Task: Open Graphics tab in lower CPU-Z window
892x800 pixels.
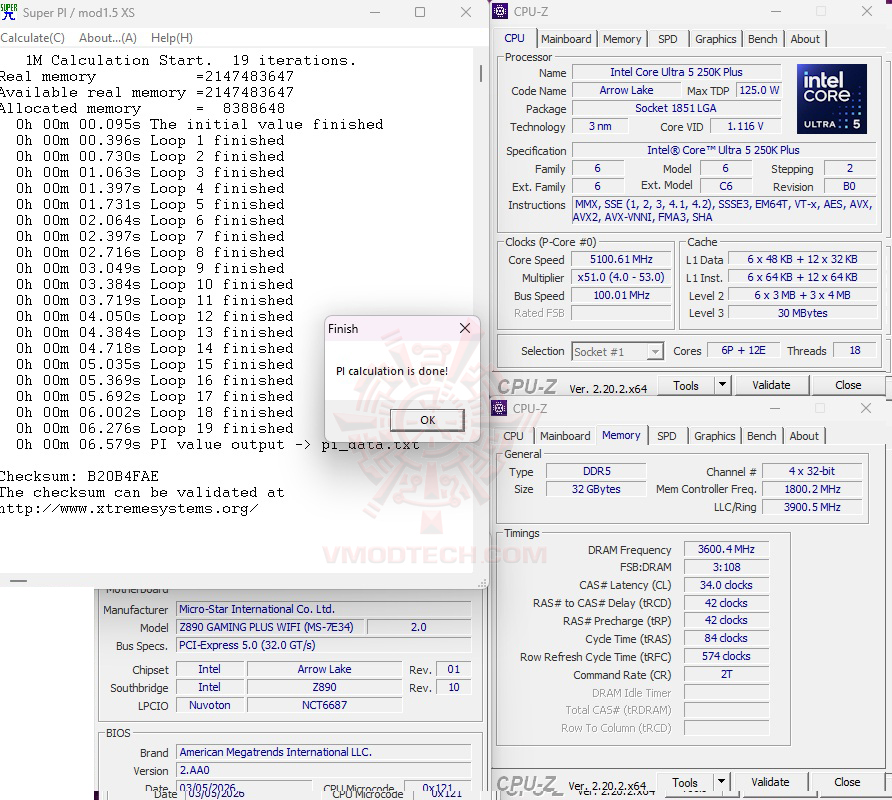Action: pyautogui.click(x=715, y=436)
